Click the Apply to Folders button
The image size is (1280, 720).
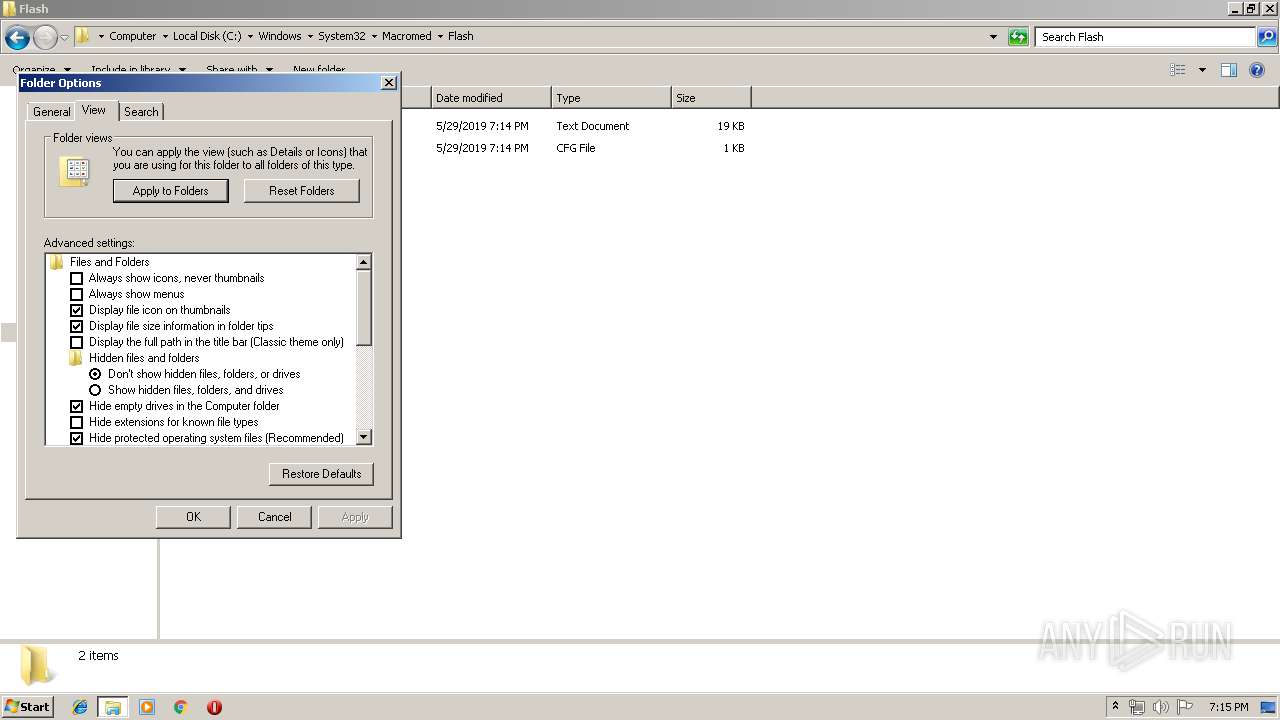171,191
